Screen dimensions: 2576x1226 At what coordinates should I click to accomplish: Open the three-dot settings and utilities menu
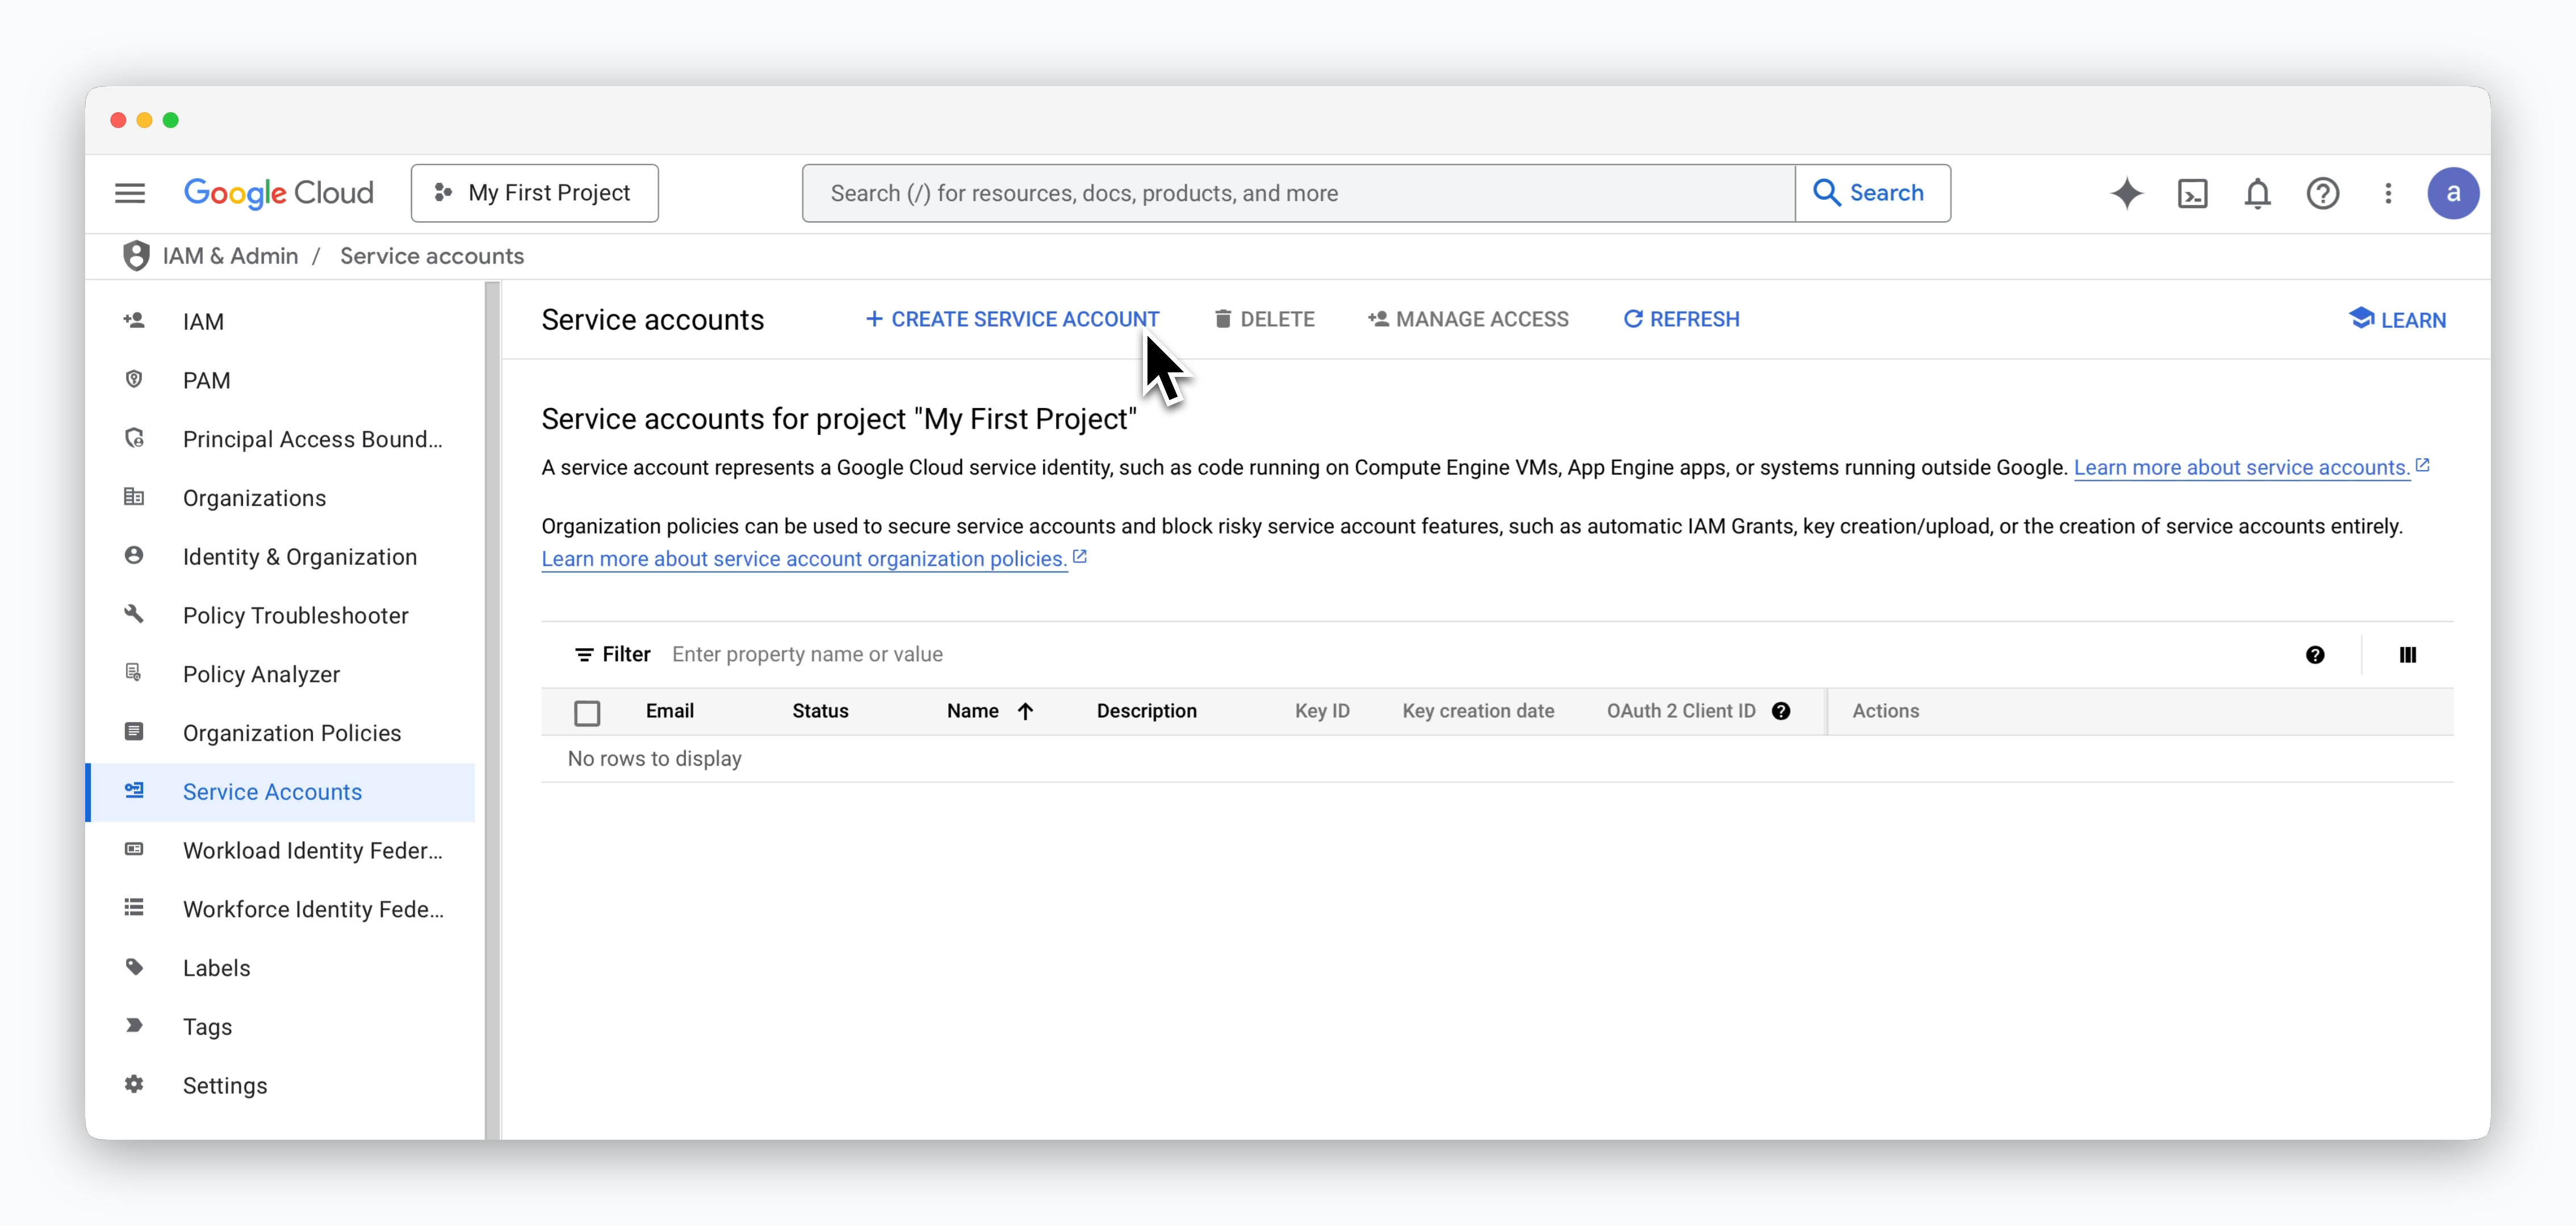pyautogui.click(x=2388, y=193)
